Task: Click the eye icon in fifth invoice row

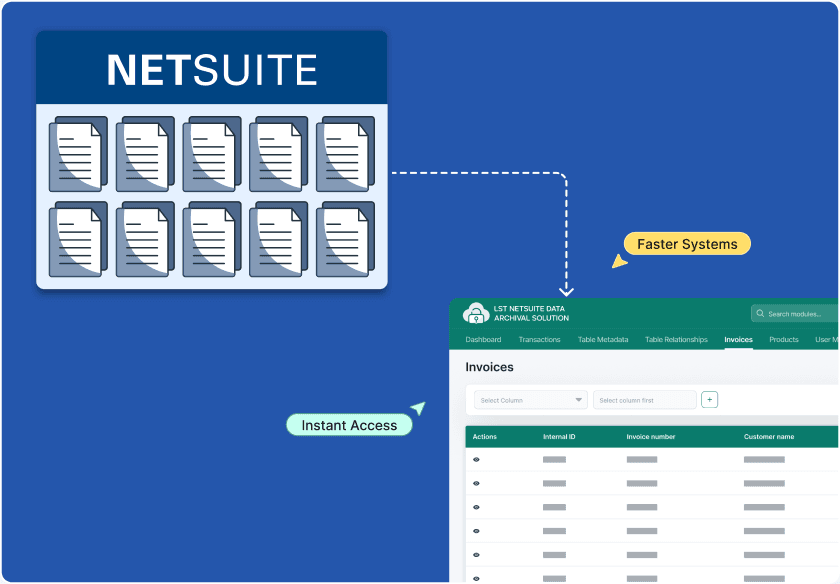Action: [x=476, y=555]
